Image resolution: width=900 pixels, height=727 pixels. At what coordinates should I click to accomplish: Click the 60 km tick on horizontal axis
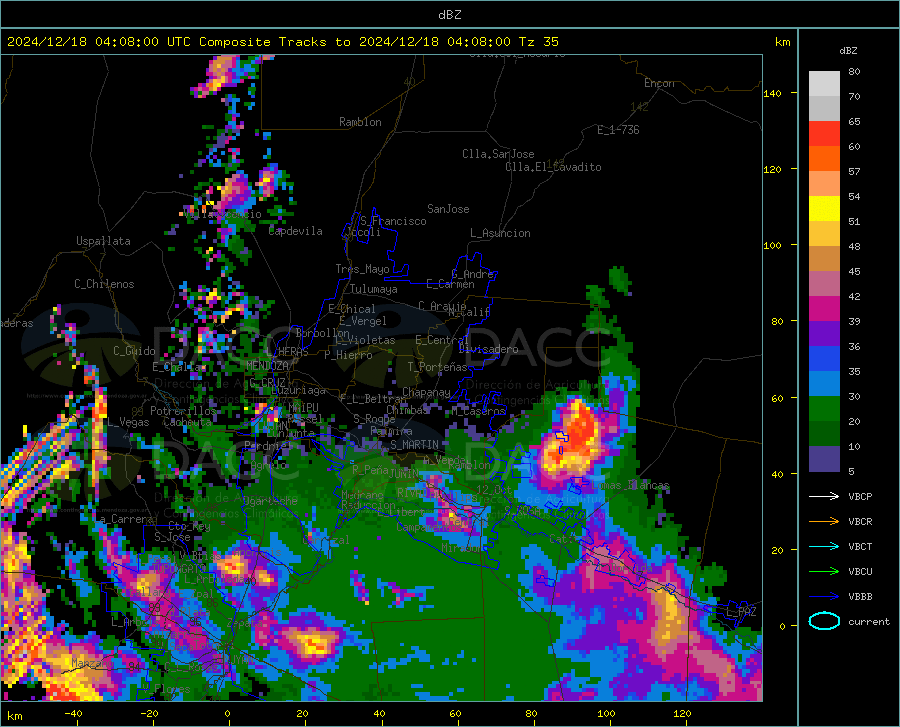pos(455,713)
